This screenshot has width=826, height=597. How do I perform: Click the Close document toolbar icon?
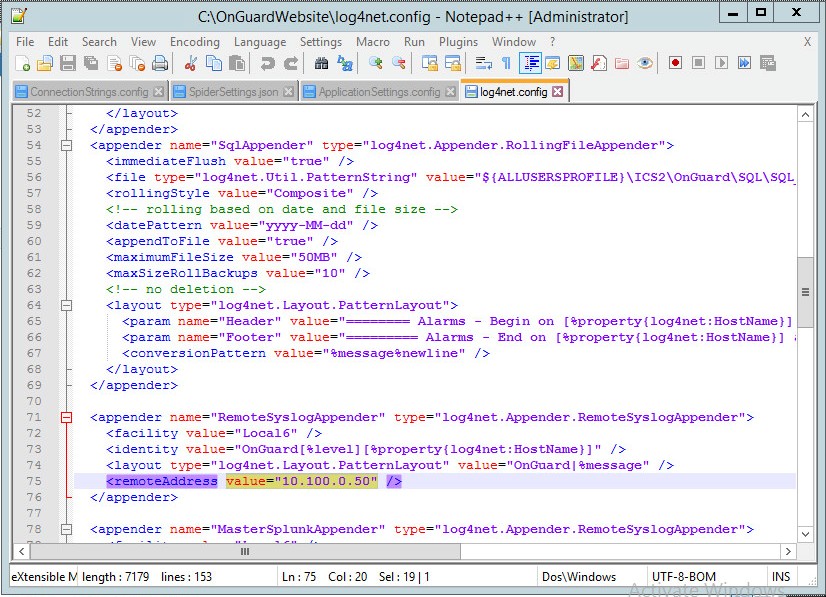114,63
